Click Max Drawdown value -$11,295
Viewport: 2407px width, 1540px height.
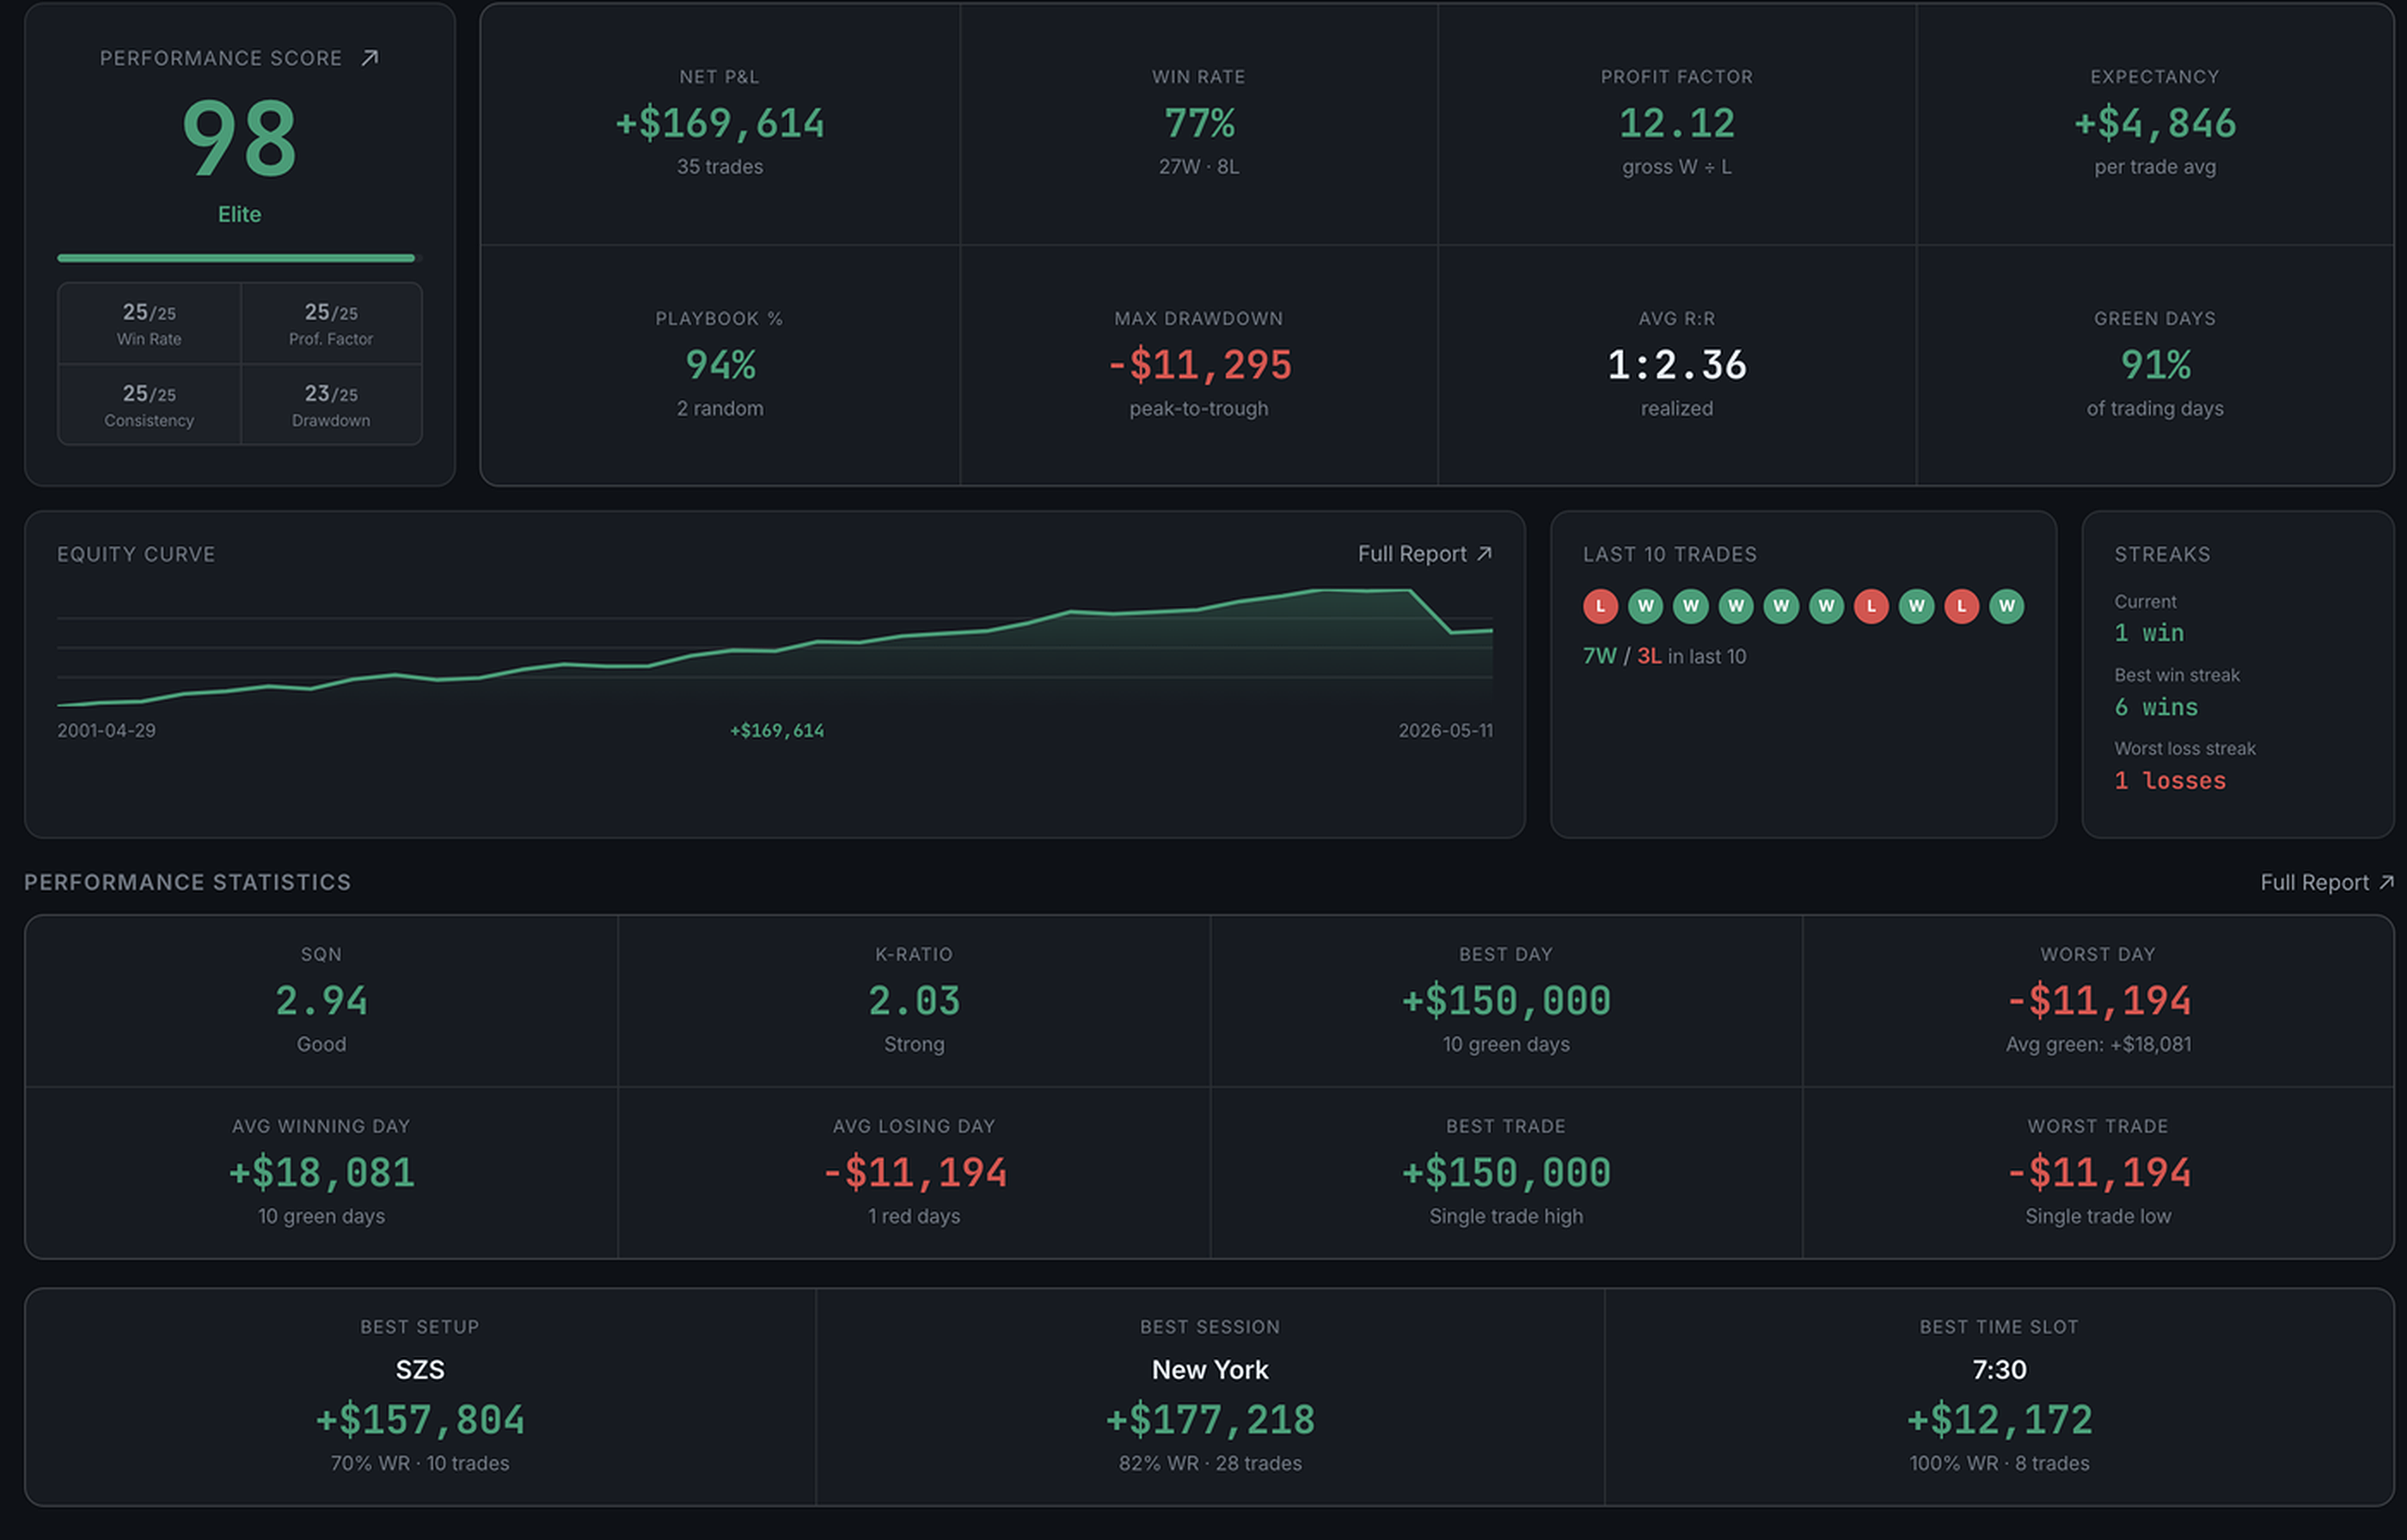click(1199, 365)
